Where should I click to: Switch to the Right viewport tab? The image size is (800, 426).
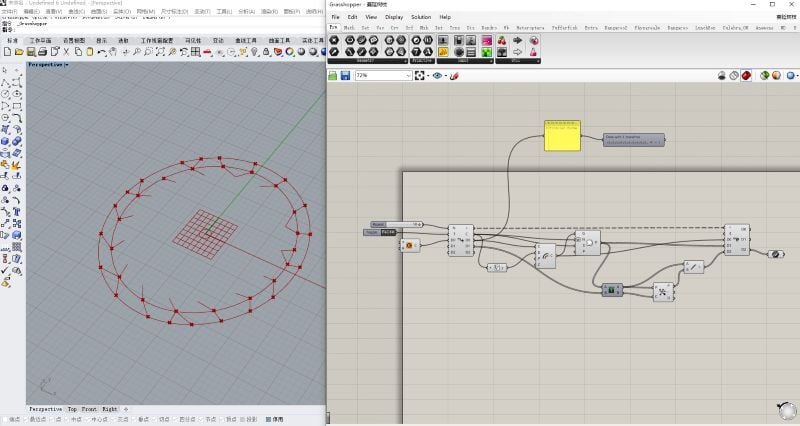(110, 409)
